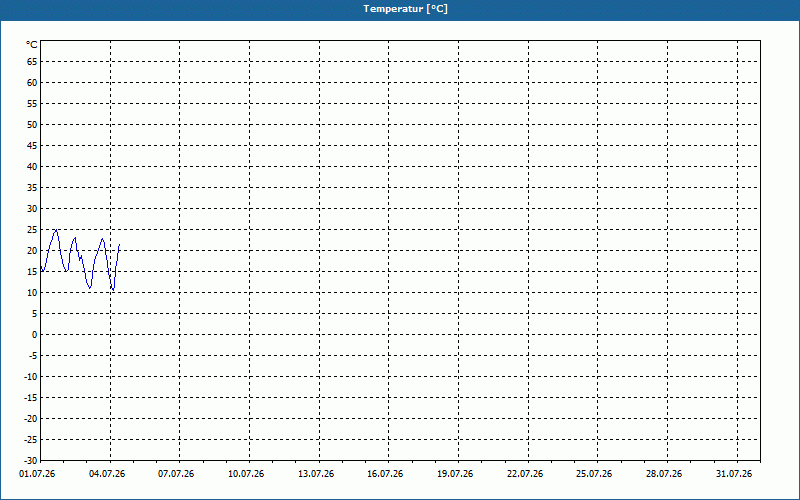
Task: Click the 65 value on the y-axis
Action: tap(32, 62)
